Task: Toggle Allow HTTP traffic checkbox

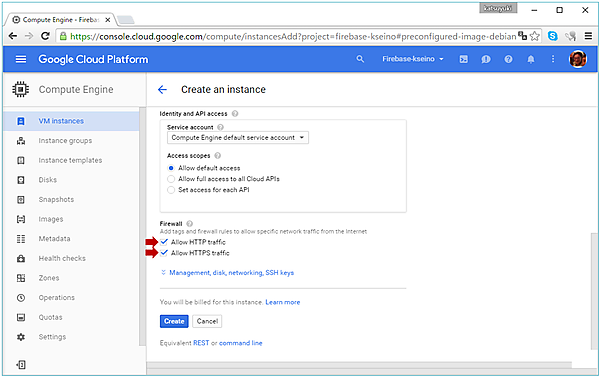Action: [x=164, y=242]
